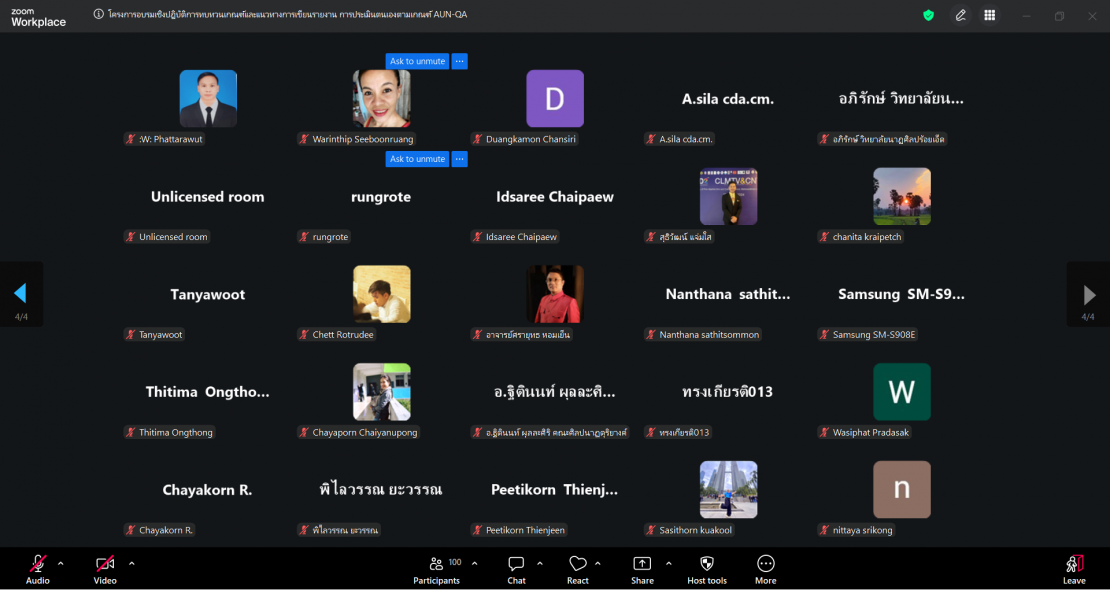Select Sasithorn kuakool's video thumbnail
The height and width of the screenshot is (590, 1110).
pos(728,489)
